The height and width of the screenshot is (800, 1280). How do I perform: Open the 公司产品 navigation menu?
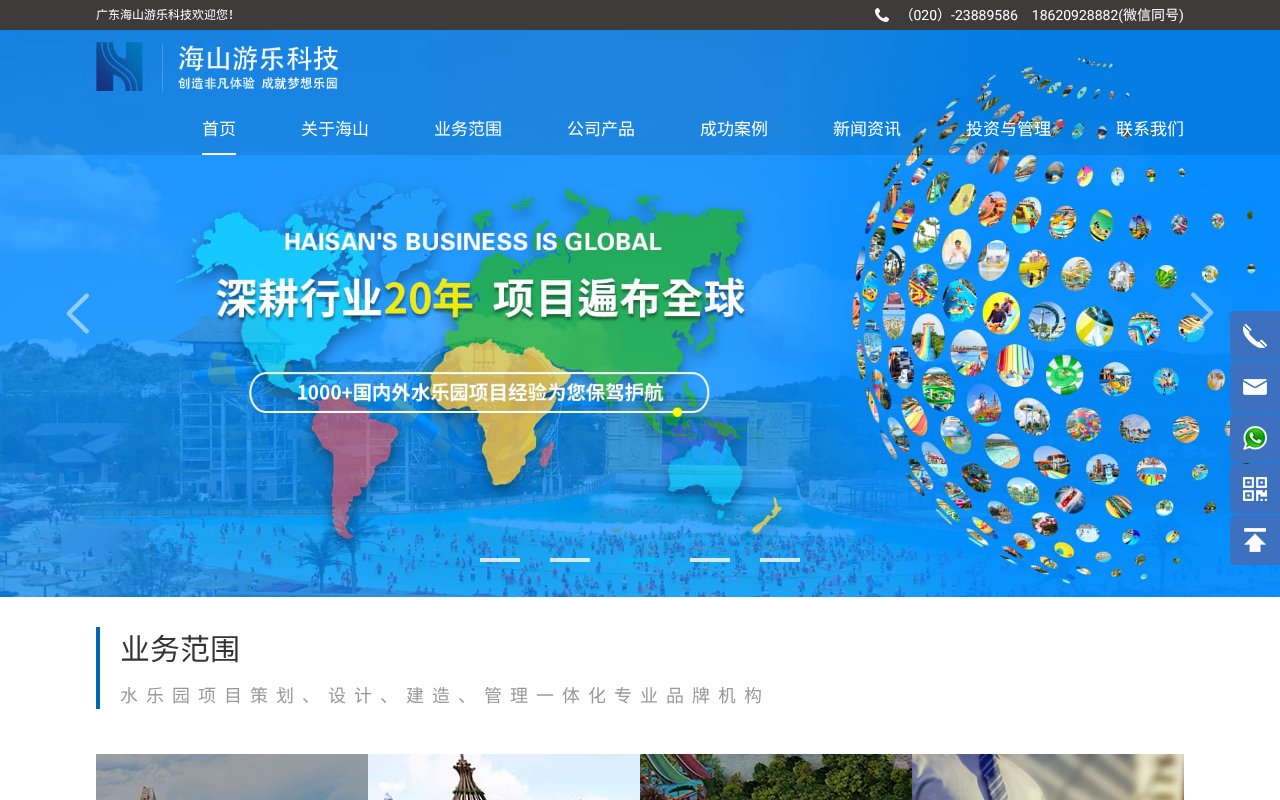coord(600,129)
